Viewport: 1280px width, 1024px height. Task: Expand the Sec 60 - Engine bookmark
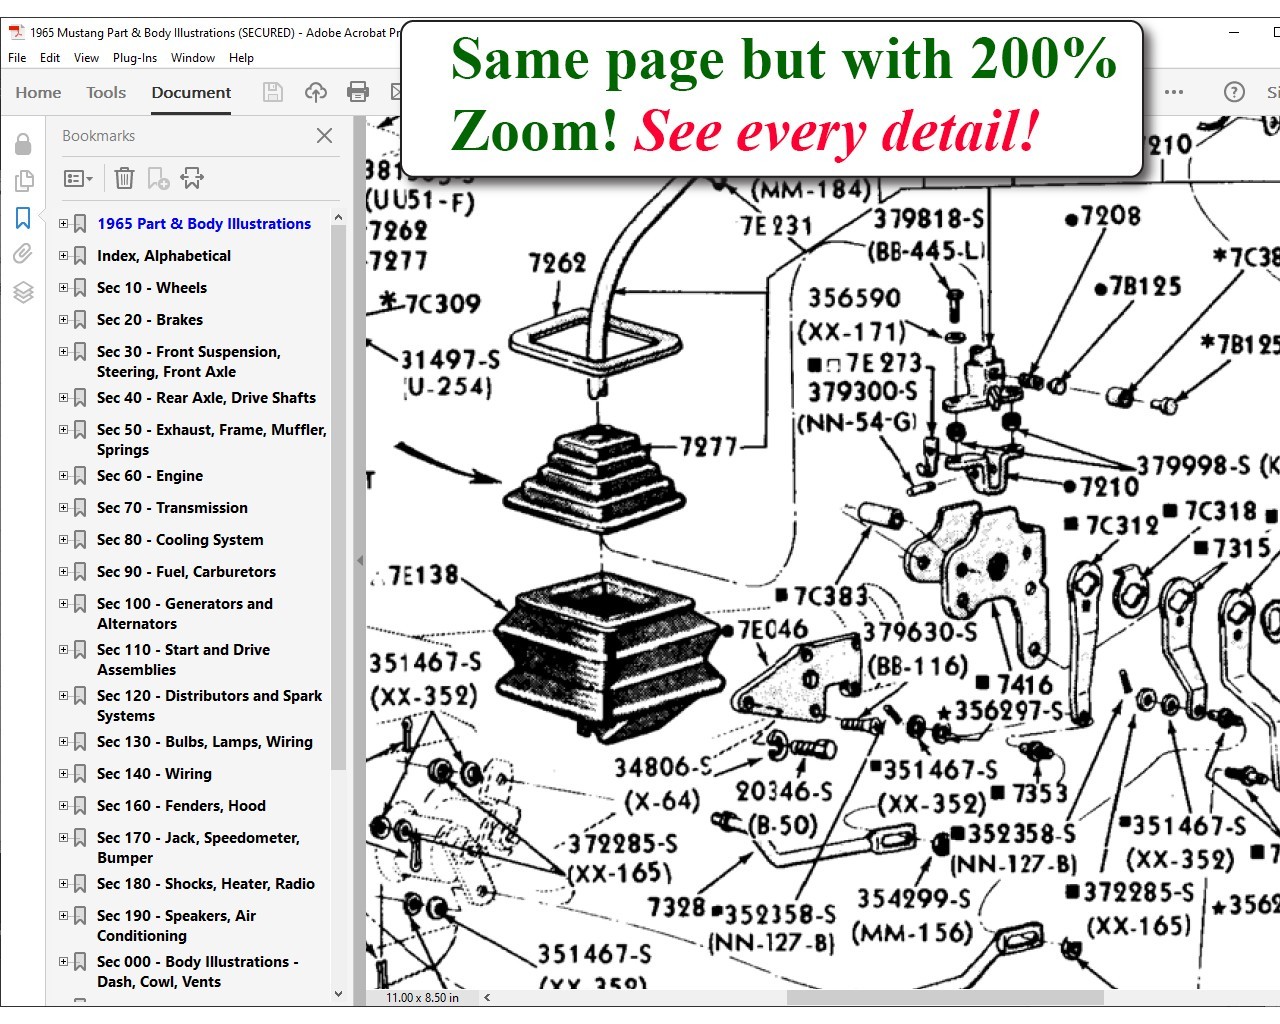(x=64, y=476)
